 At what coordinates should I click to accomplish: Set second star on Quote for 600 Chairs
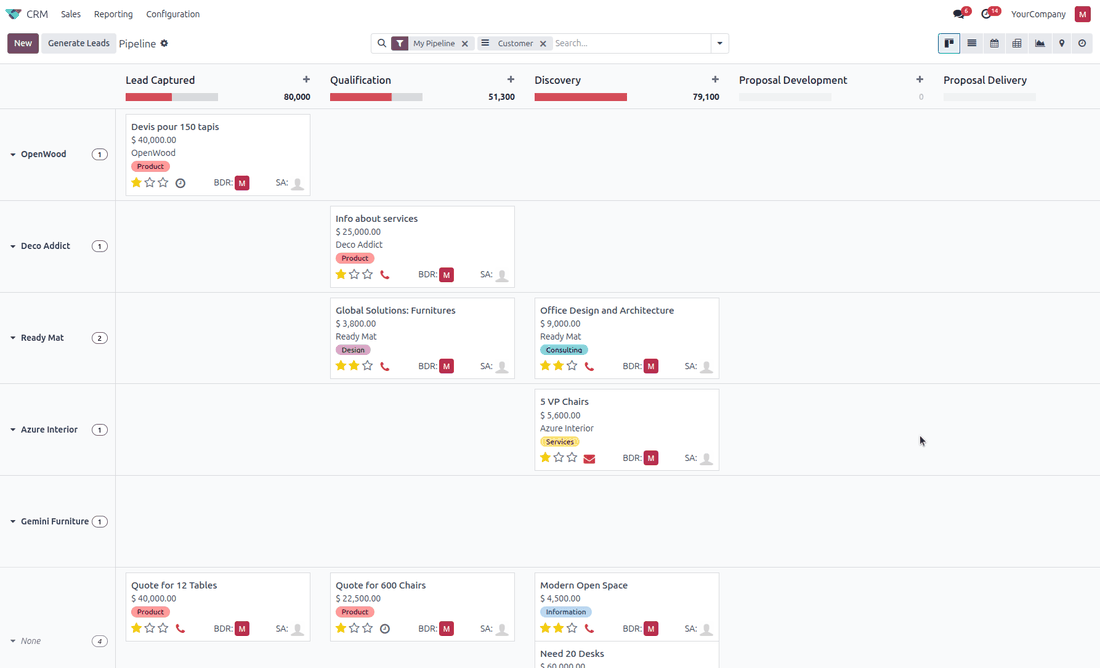pos(354,628)
